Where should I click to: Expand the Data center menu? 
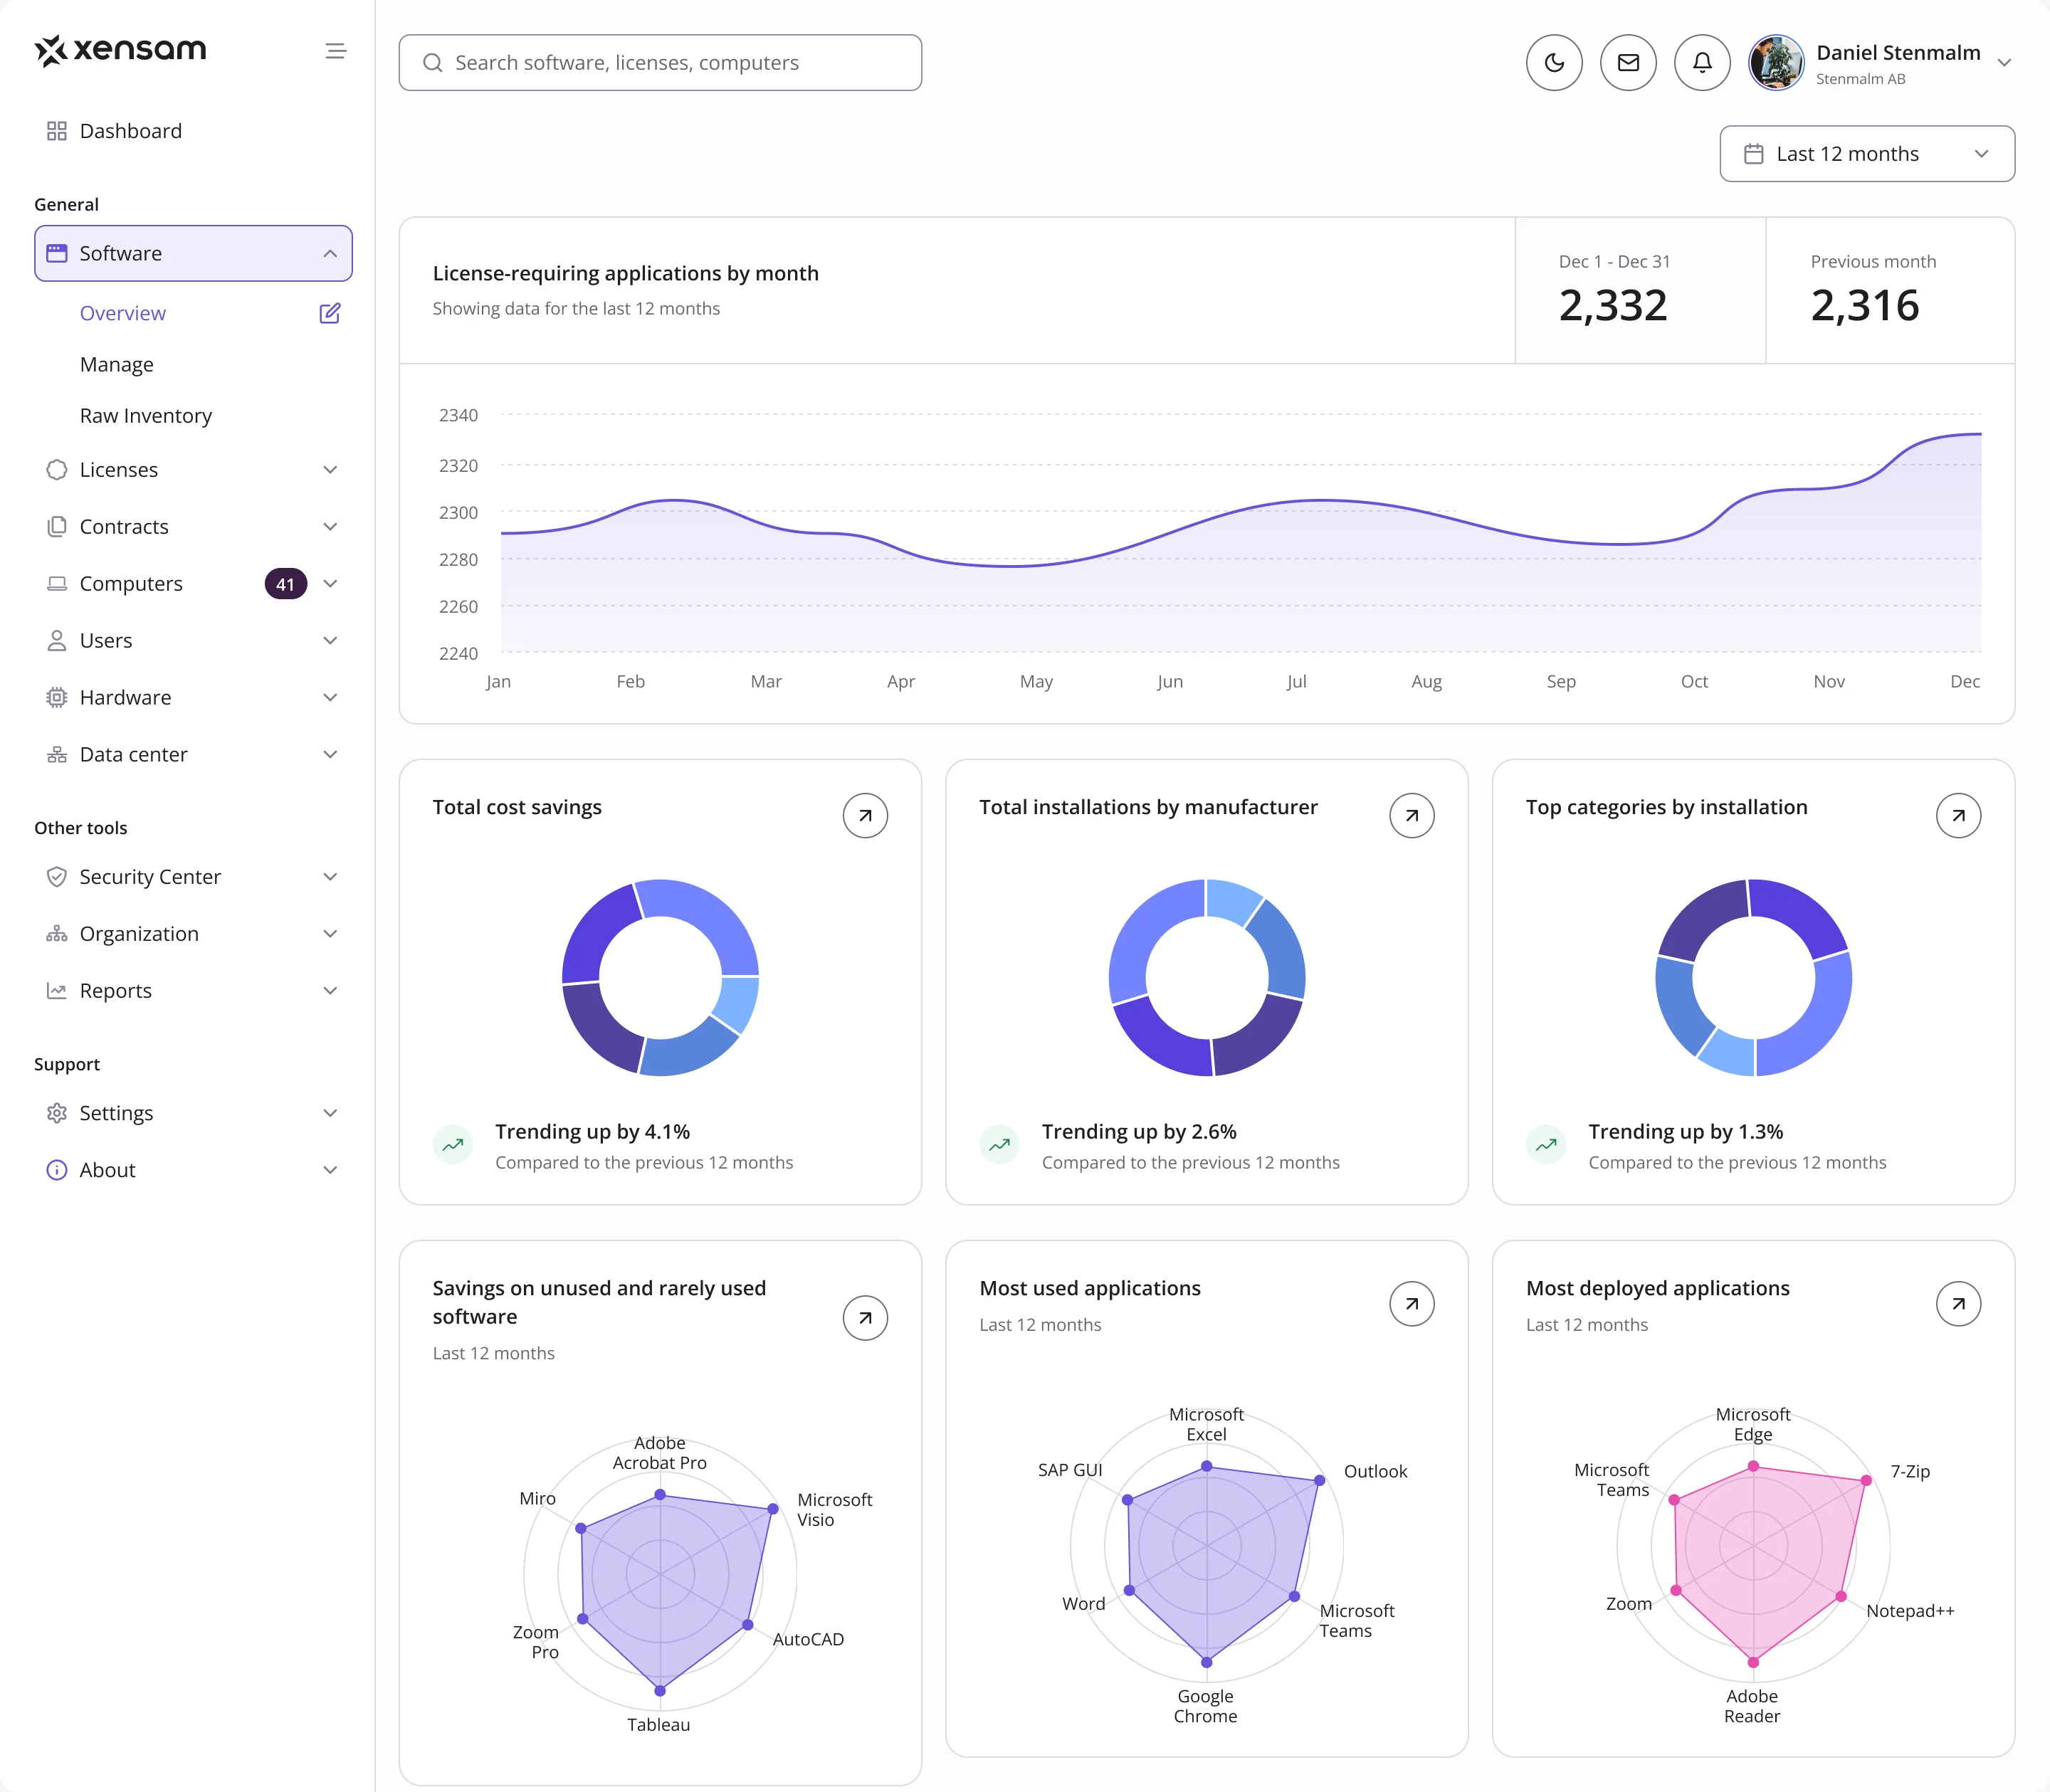[193, 755]
